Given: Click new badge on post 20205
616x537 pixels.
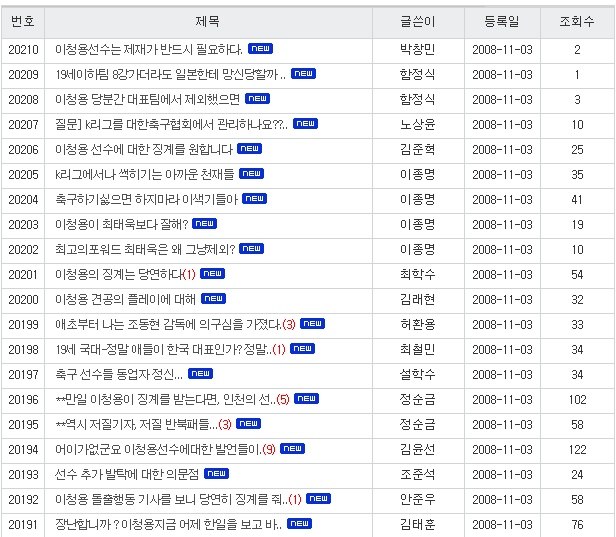Looking at the screenshot, I should coord(251,173).
